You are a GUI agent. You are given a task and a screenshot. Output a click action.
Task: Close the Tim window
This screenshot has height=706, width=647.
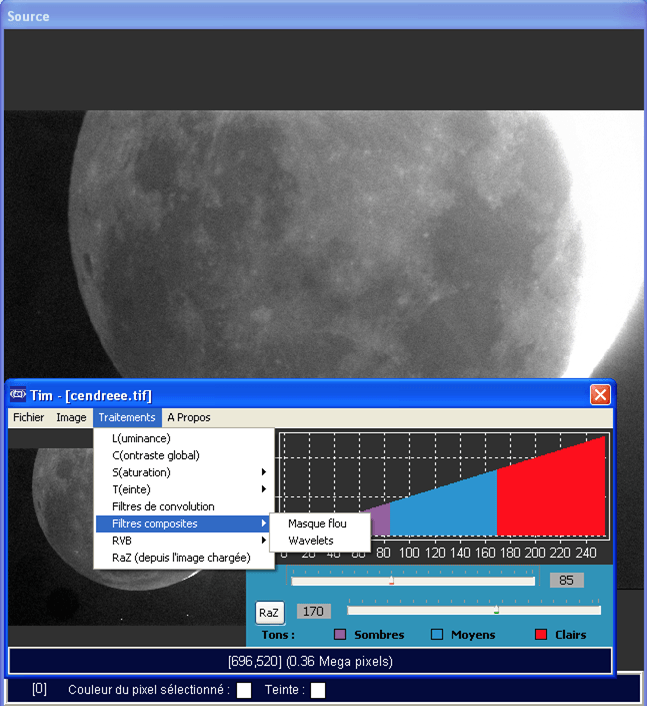pos(600,395)
